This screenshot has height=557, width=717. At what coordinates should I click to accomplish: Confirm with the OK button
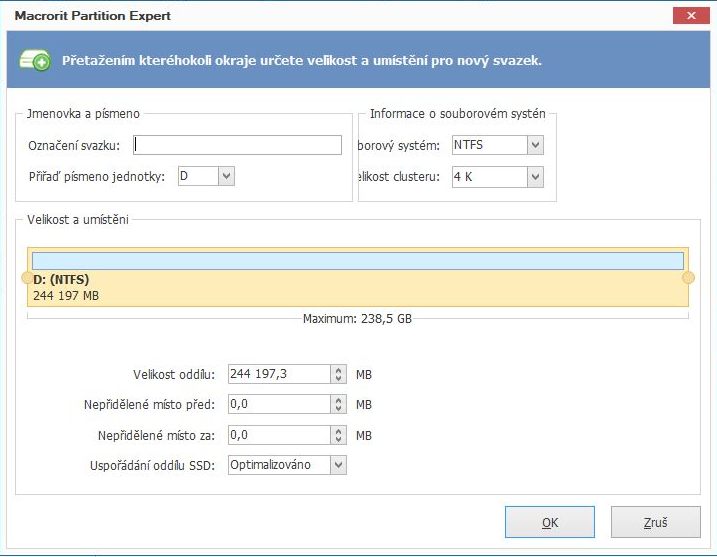pos(549,522)
